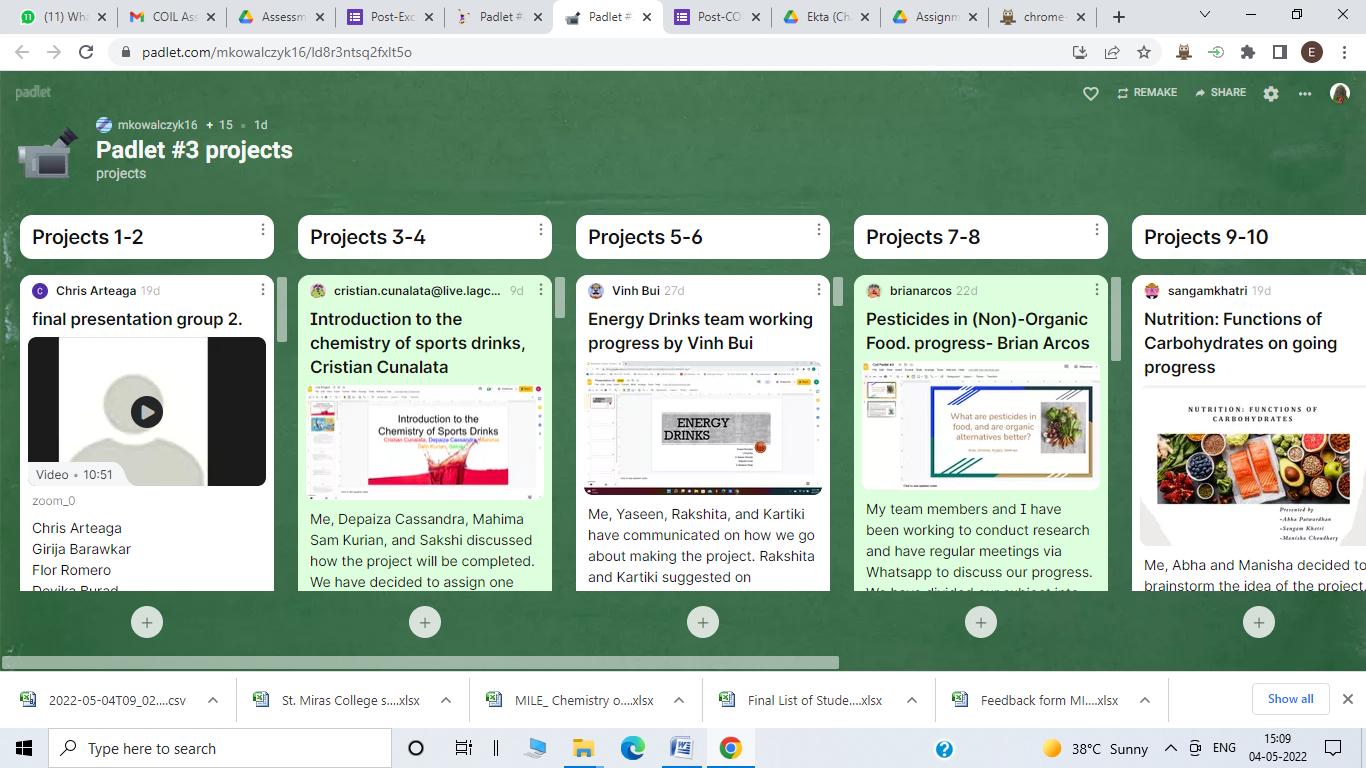The image size is (1366, 768).
Task: Click the heart icon to like the padlet
Action: (x=1089, y=92)
